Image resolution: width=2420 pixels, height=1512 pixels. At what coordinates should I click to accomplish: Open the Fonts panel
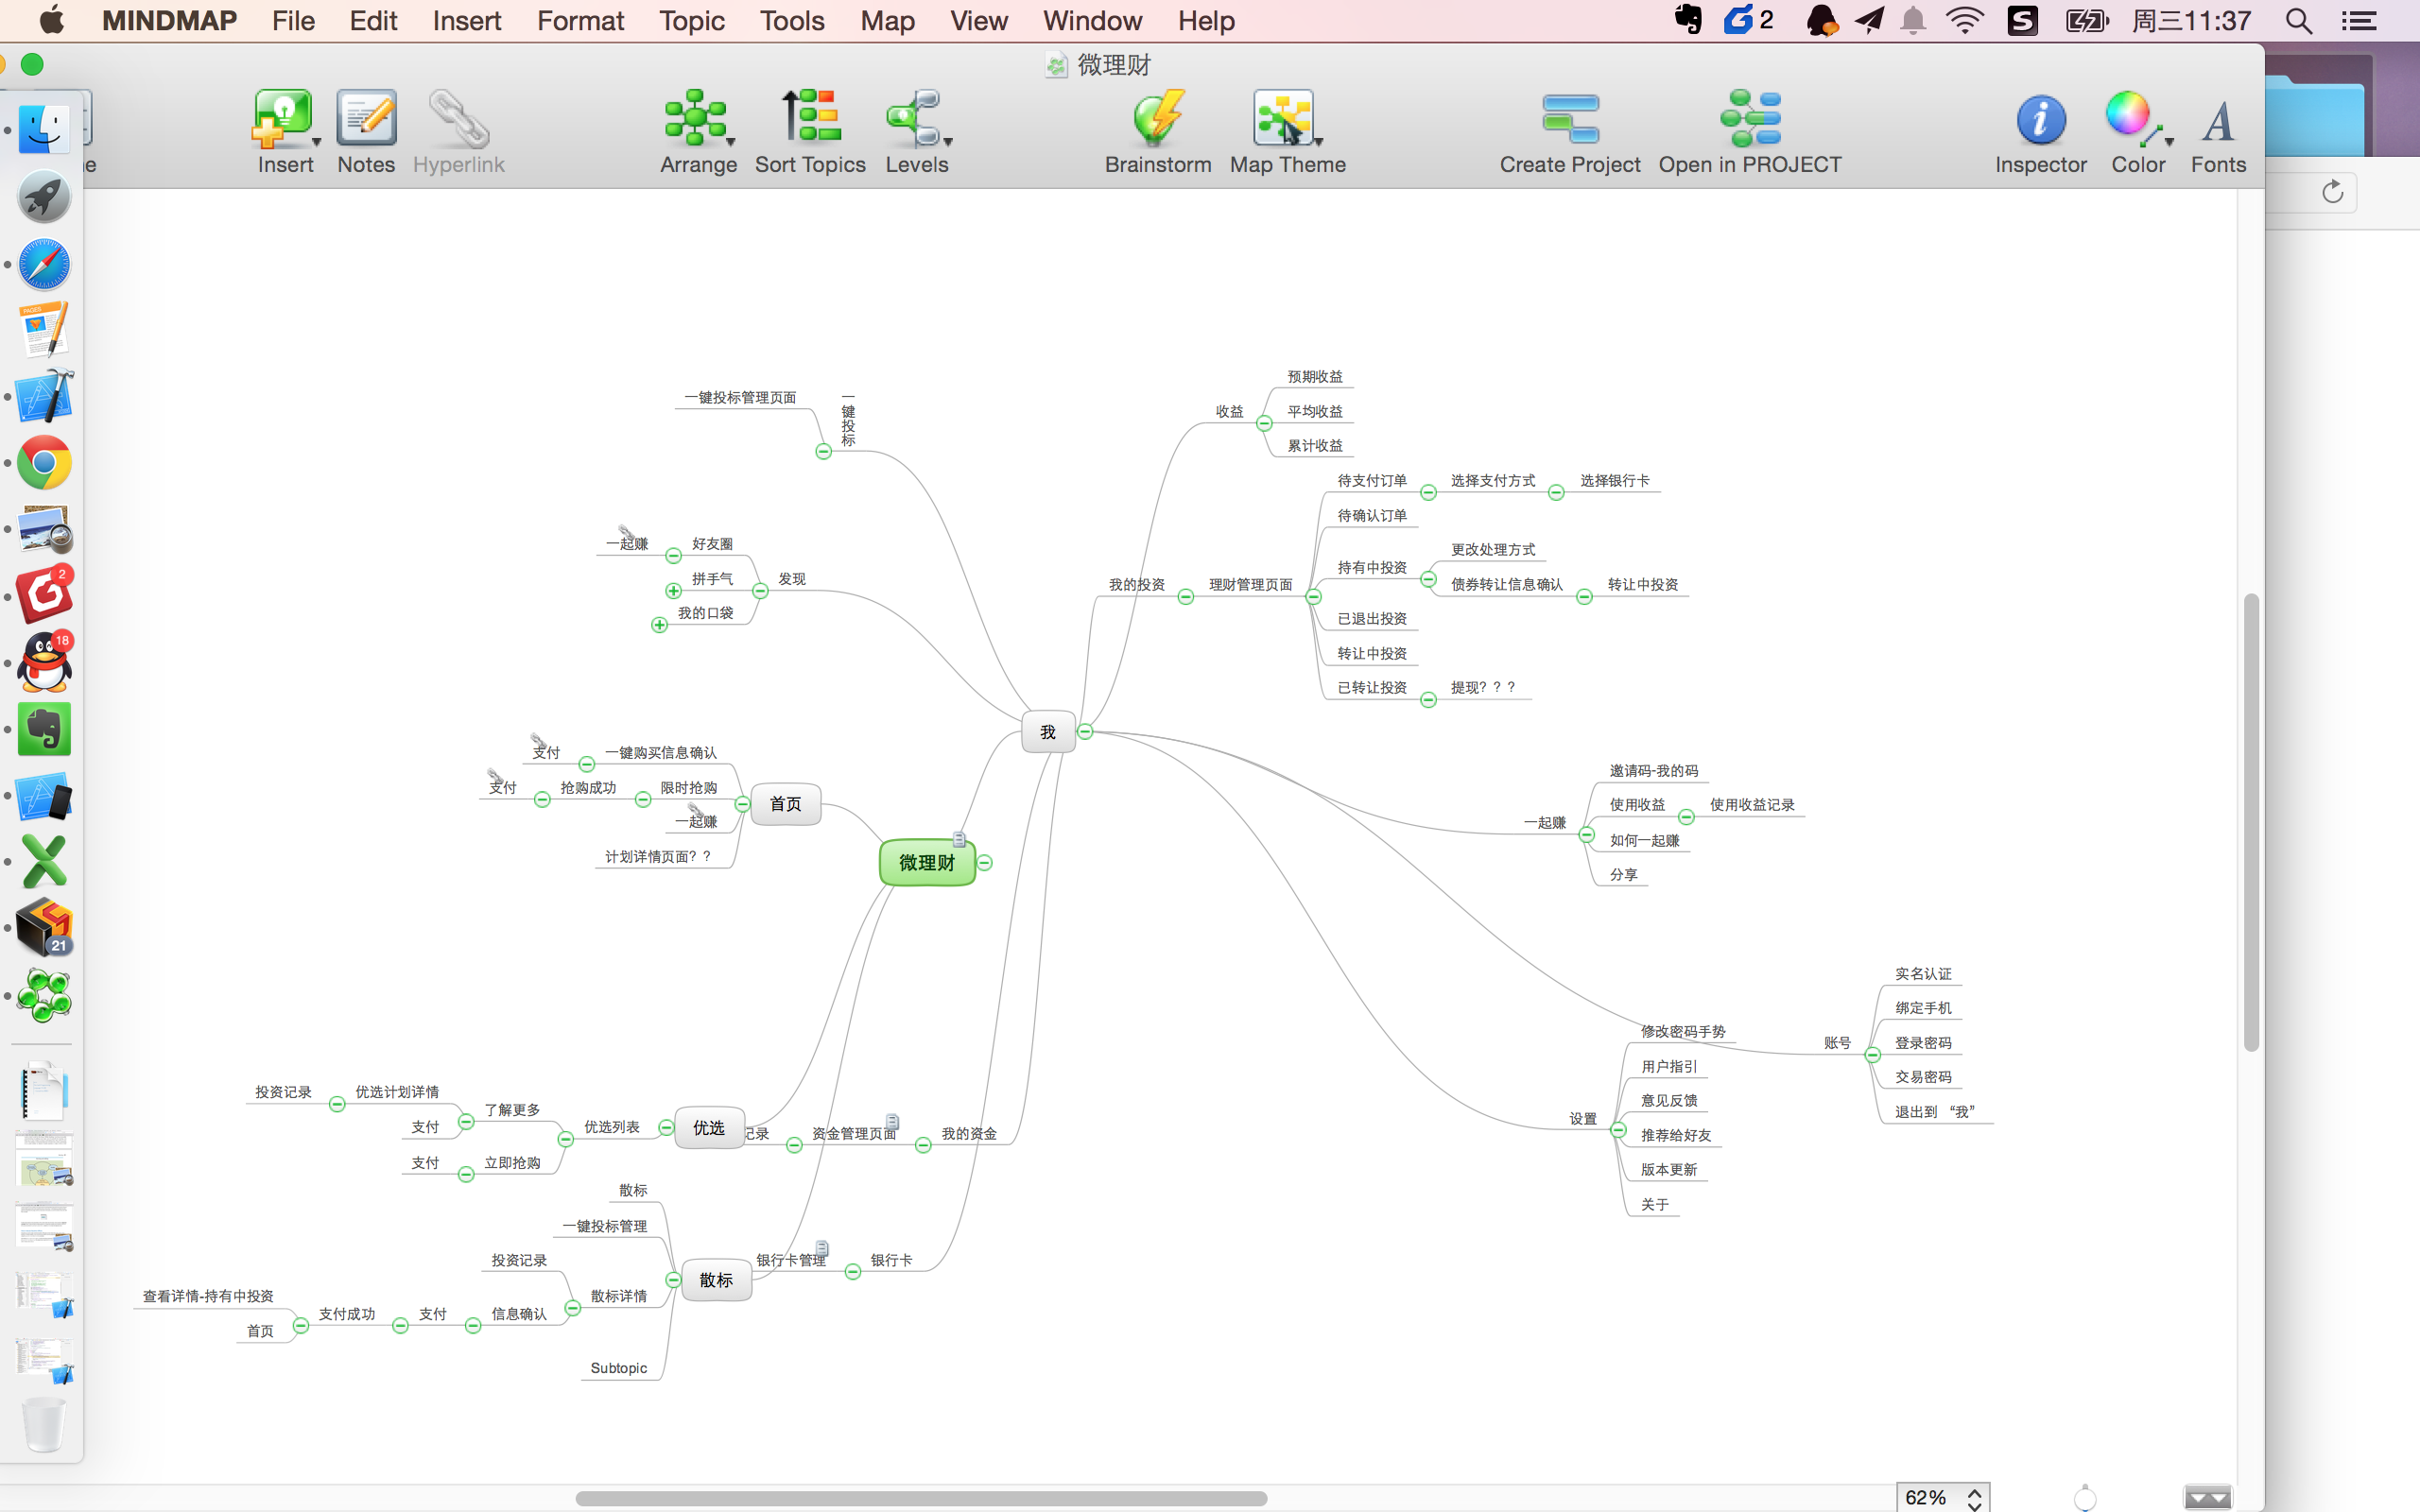[2218, 121]
